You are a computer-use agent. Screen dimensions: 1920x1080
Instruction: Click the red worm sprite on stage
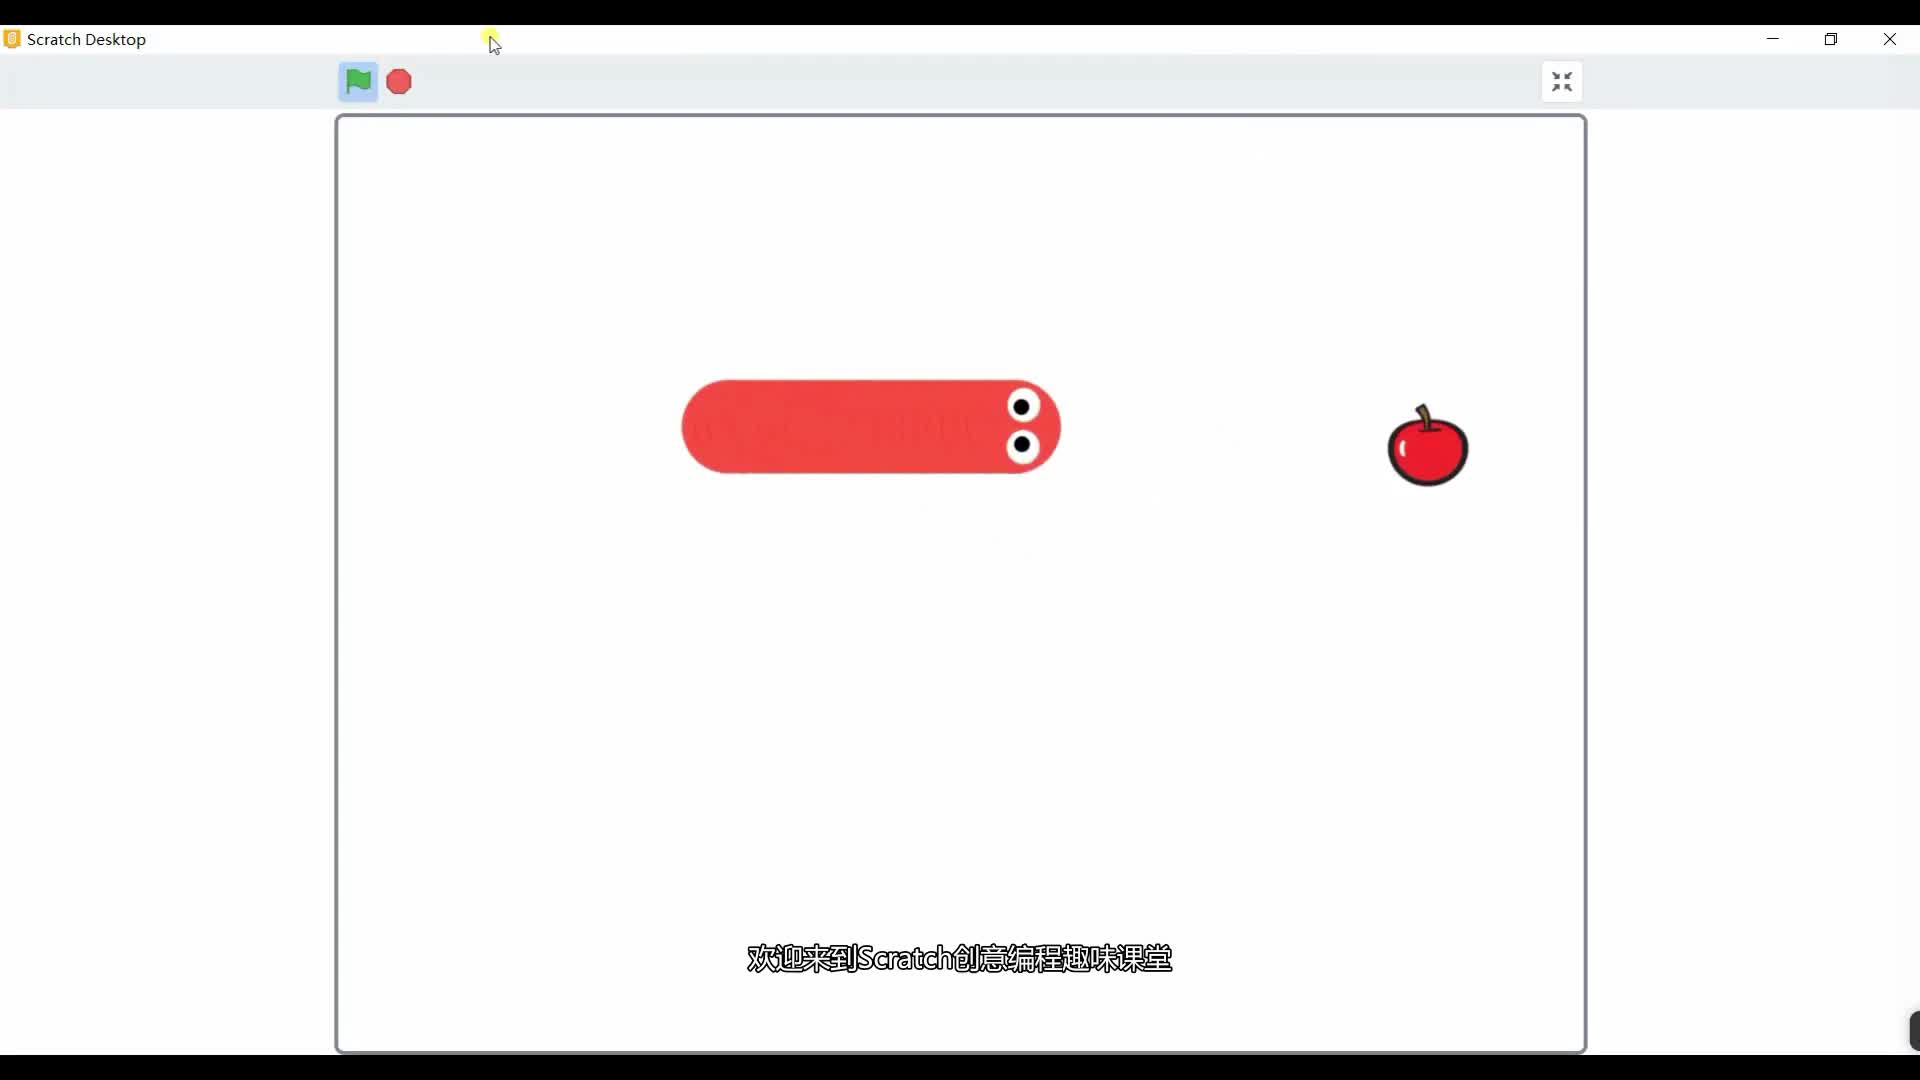(x=871, y=427)
